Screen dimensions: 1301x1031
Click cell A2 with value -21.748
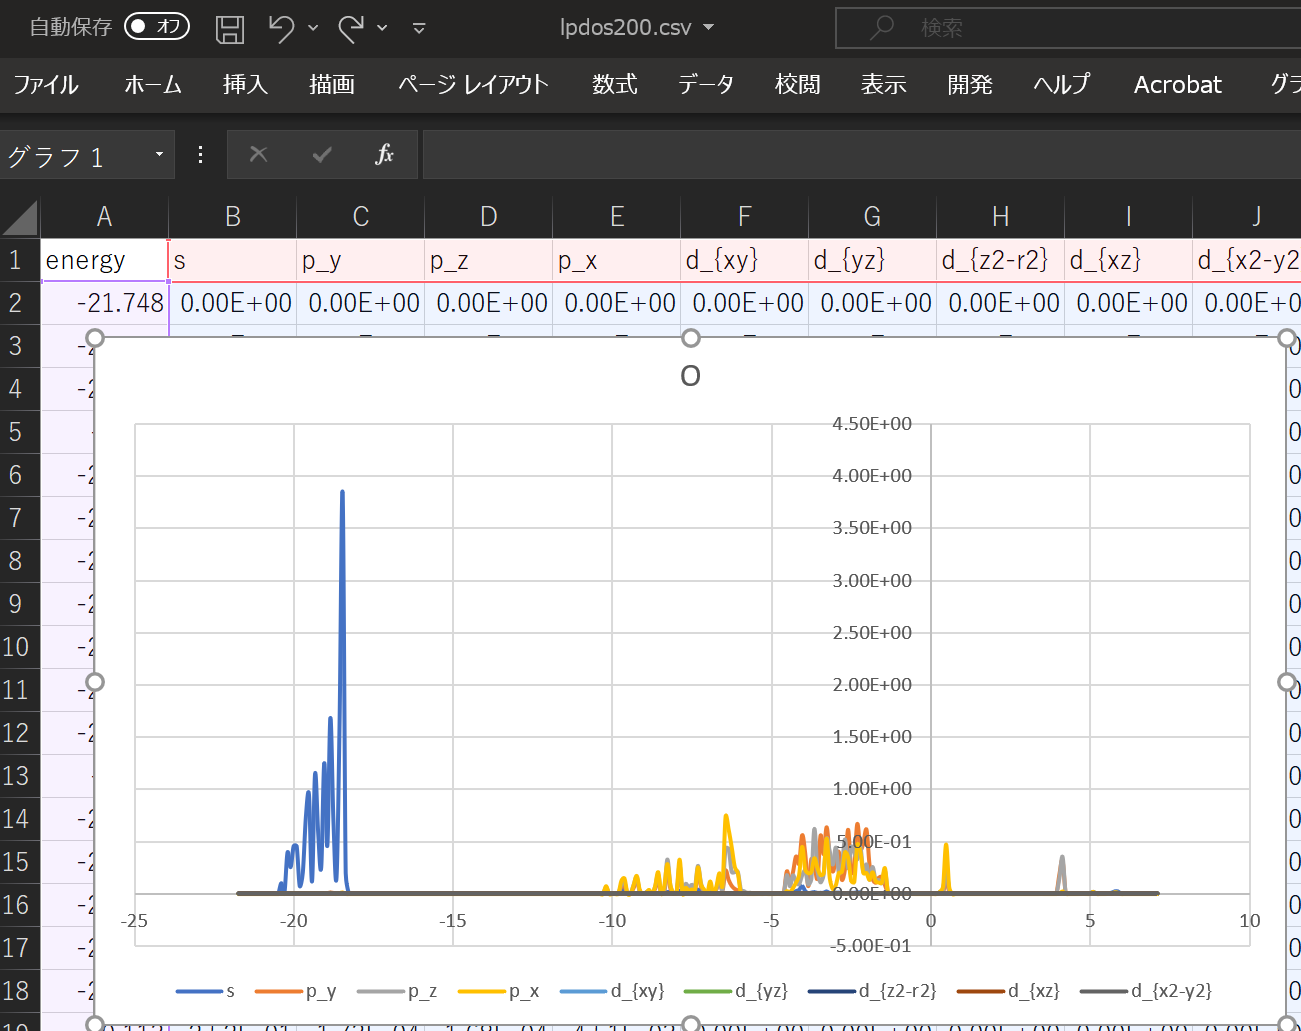pos(104,303)
